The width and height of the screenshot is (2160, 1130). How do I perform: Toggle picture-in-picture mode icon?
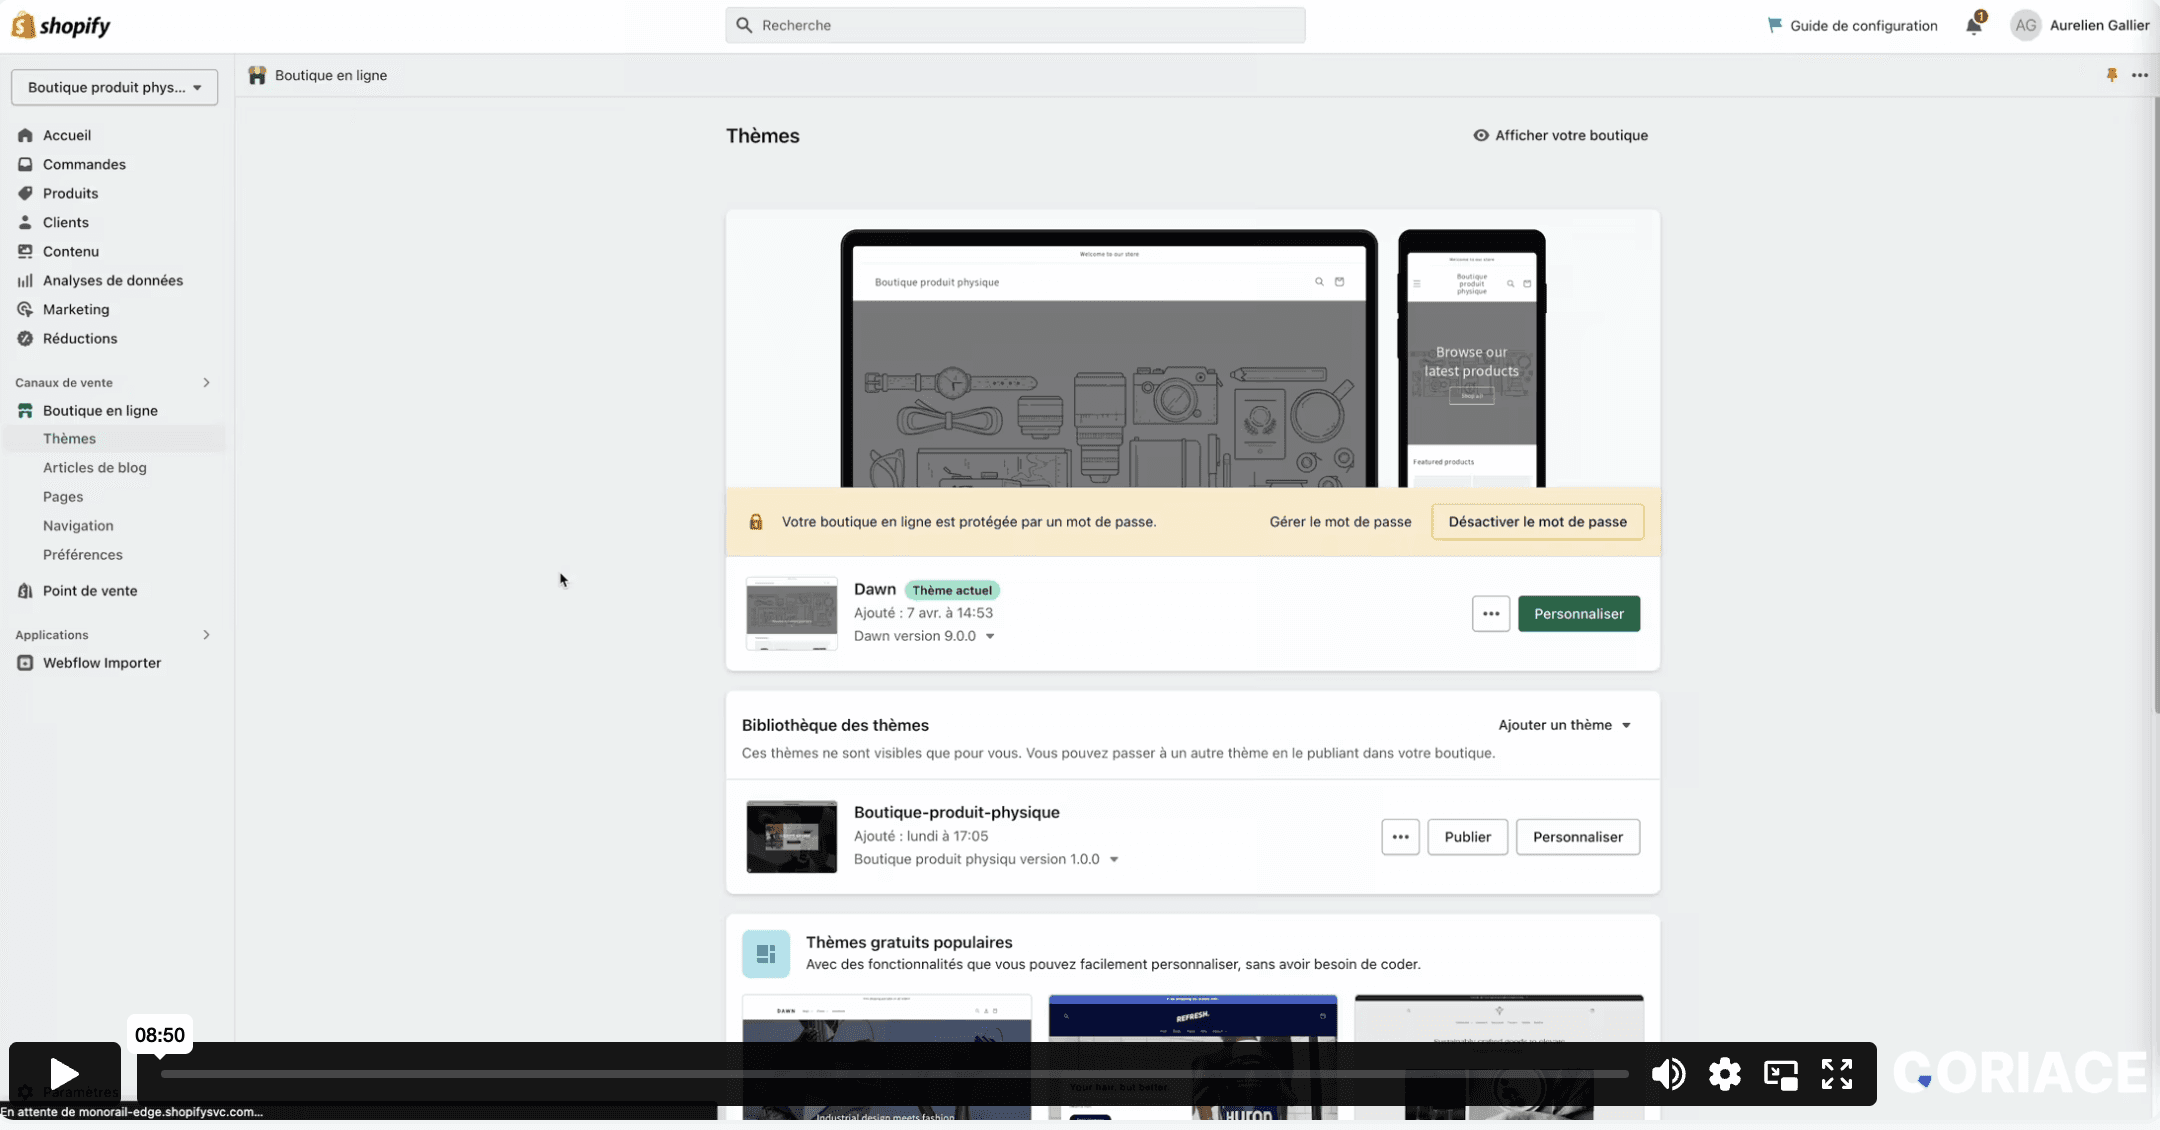pyautogui.click(x=1780, y=1074)
